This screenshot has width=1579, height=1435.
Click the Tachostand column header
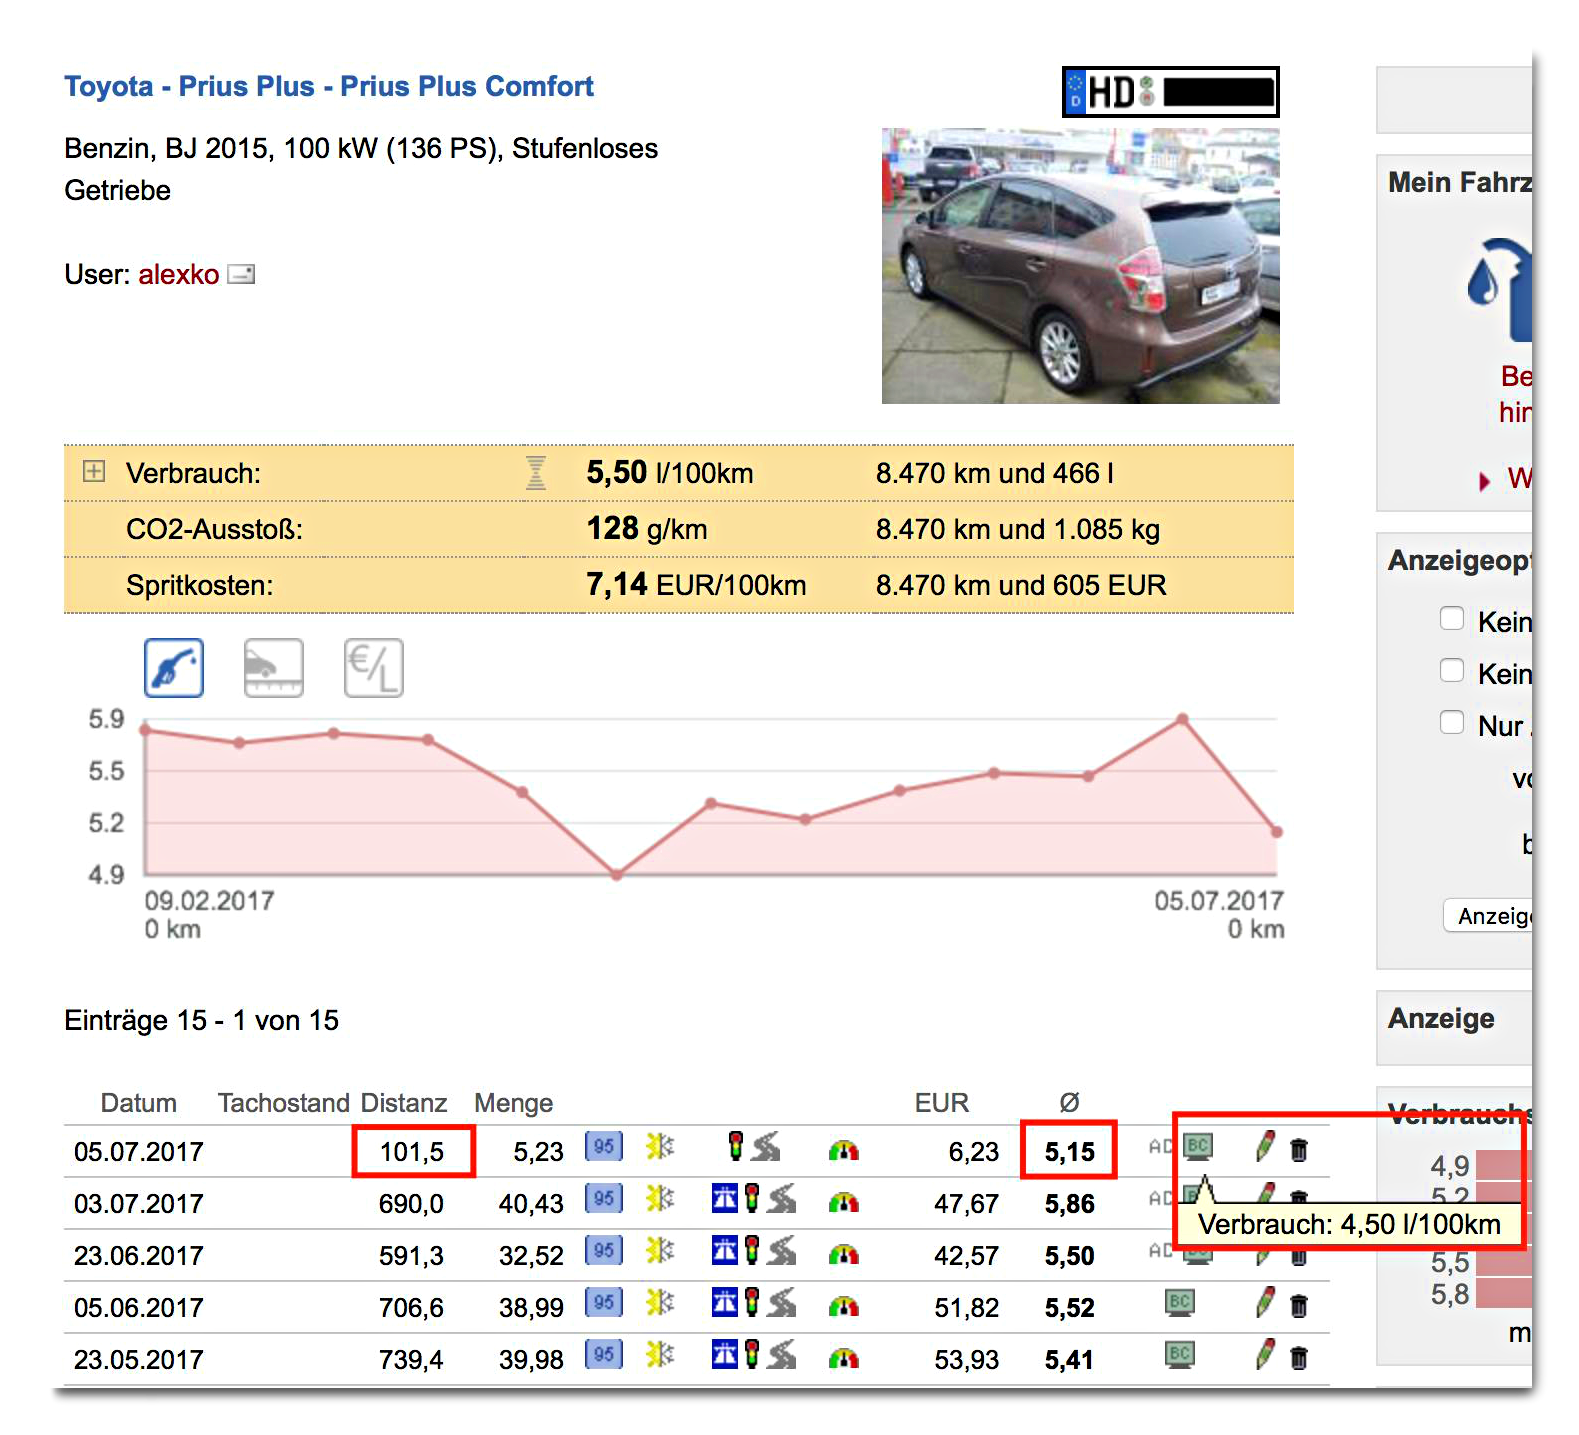[284, 1102]
